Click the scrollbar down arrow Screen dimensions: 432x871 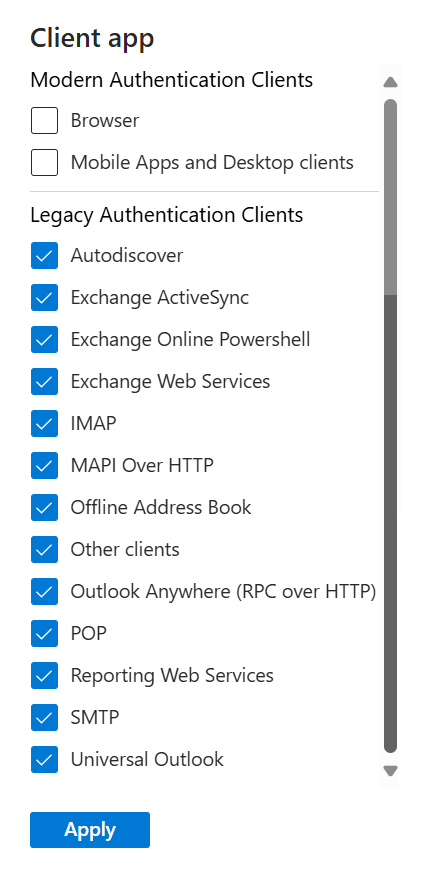[x=390, y=770]
